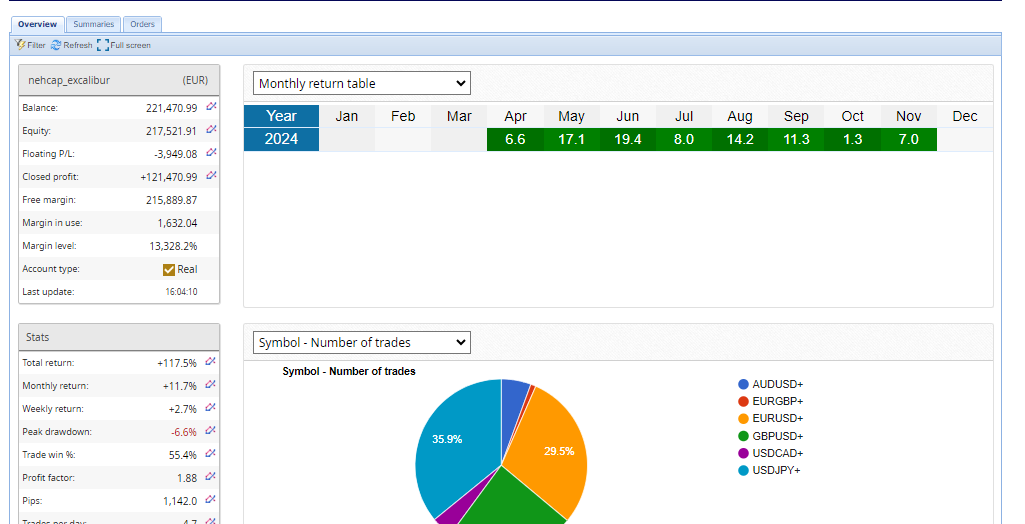Open the Orders tab
The image size is (1025, 524).
point(142,24)
